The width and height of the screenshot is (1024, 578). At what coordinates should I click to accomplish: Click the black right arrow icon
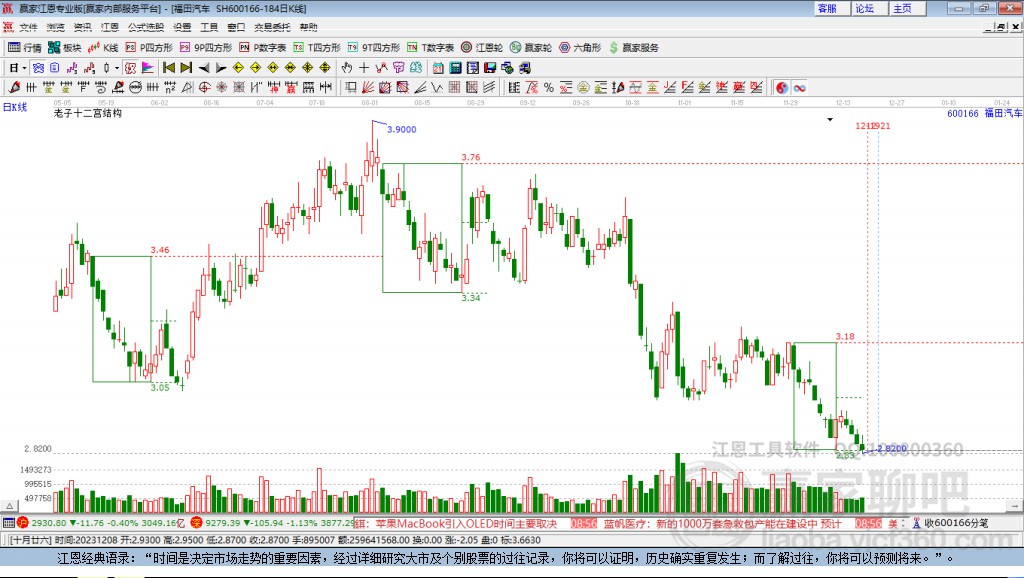click(x=221, y=68)
